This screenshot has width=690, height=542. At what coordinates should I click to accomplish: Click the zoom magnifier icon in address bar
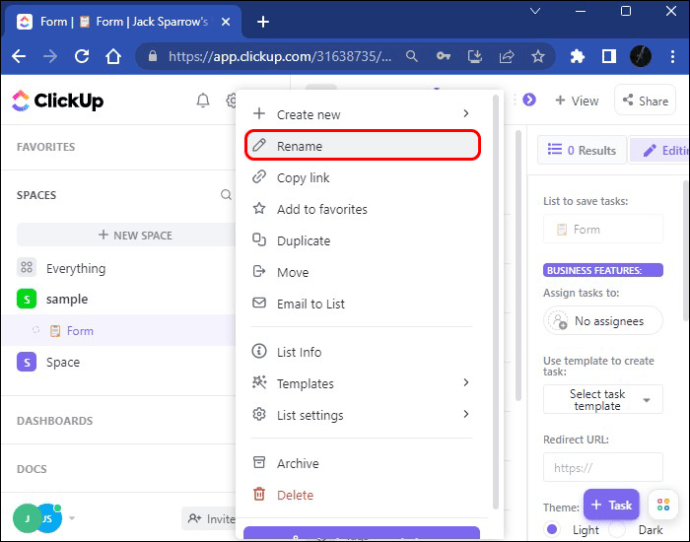[412, 56]
